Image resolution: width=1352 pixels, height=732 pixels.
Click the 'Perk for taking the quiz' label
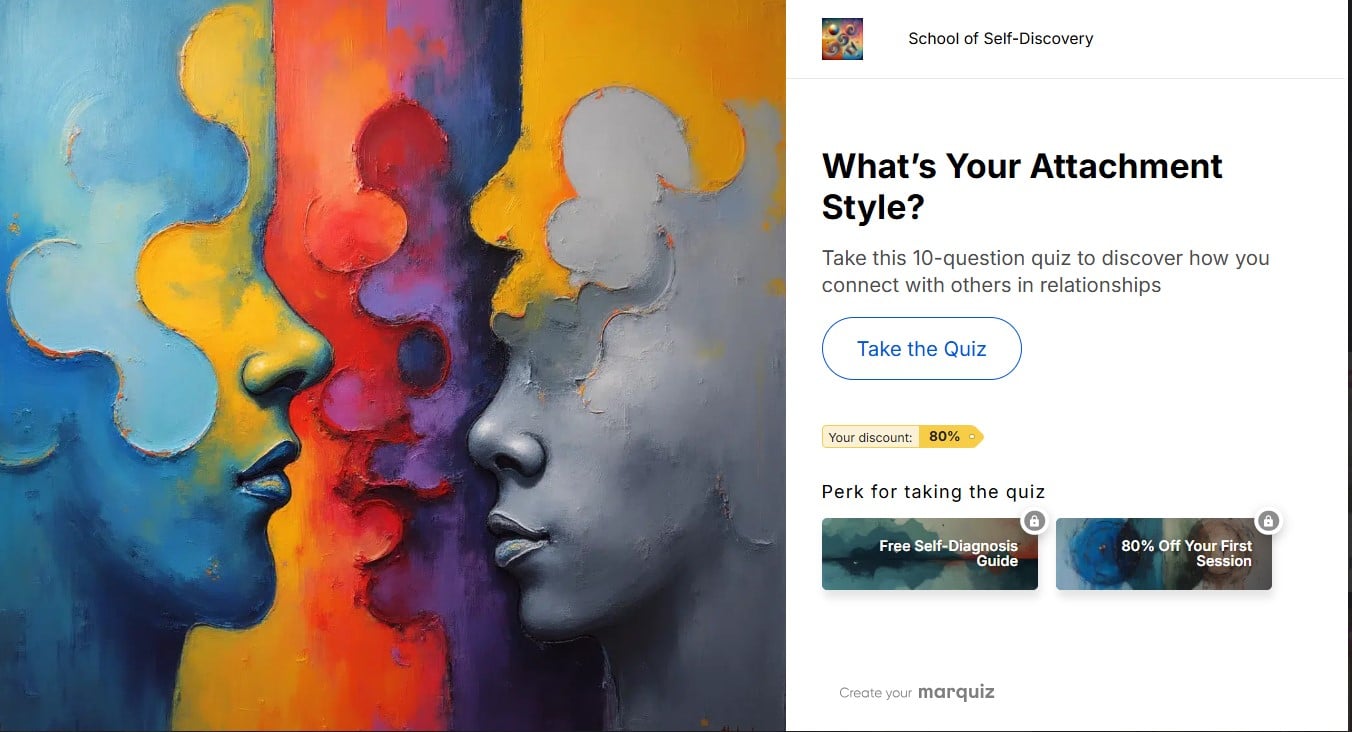point(933,491)
